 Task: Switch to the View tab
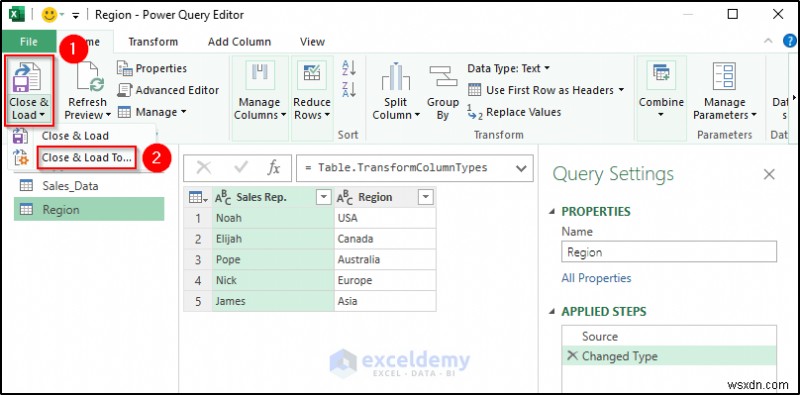tap(312, 42)
